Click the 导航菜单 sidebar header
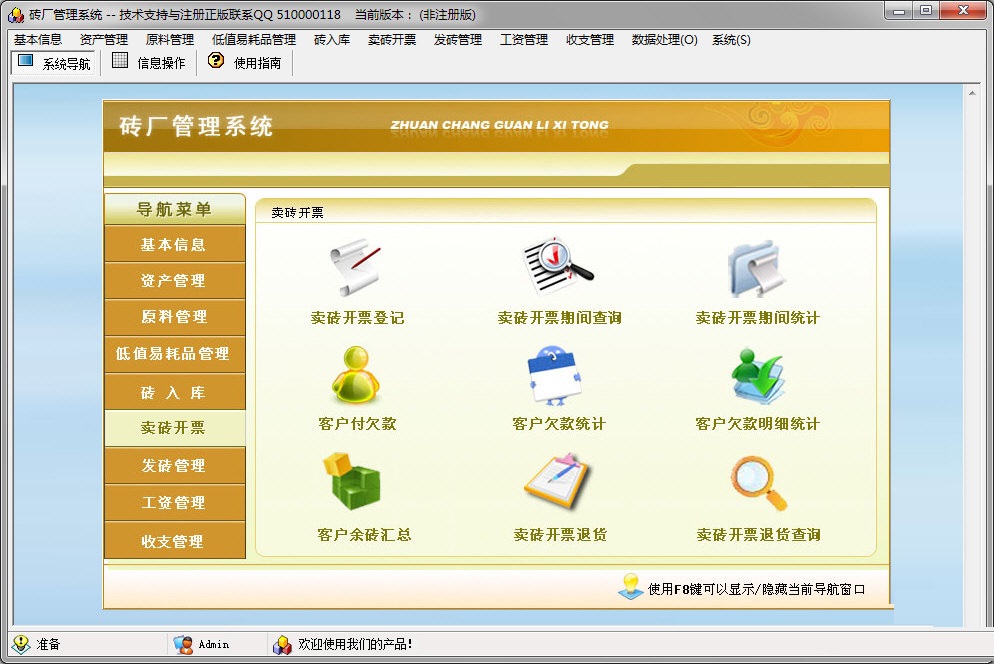This screenshot has height=664, width=994. [174, 209]
